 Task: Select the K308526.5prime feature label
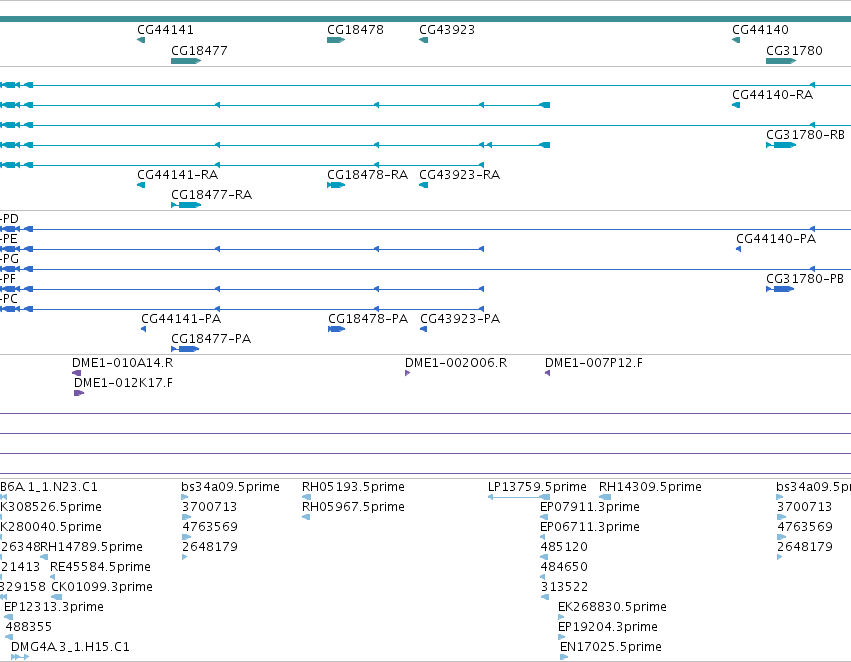(x=51, y=507)
